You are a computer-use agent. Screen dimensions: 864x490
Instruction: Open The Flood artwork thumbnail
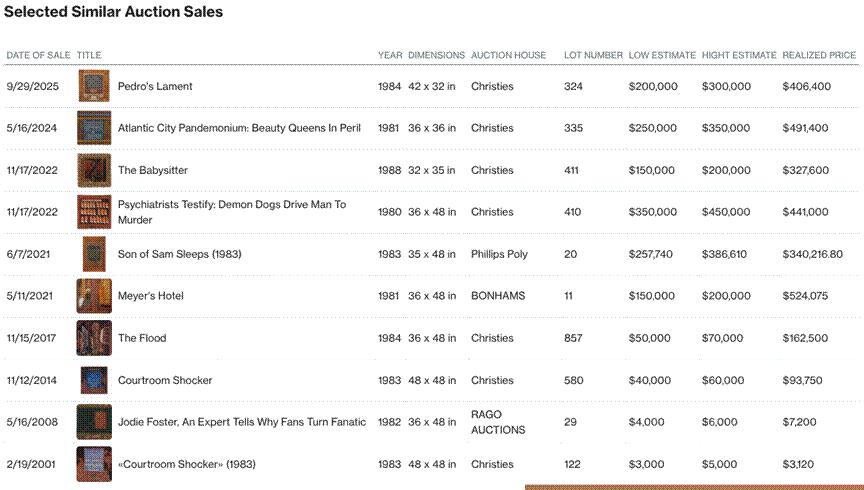coord(94,338)
